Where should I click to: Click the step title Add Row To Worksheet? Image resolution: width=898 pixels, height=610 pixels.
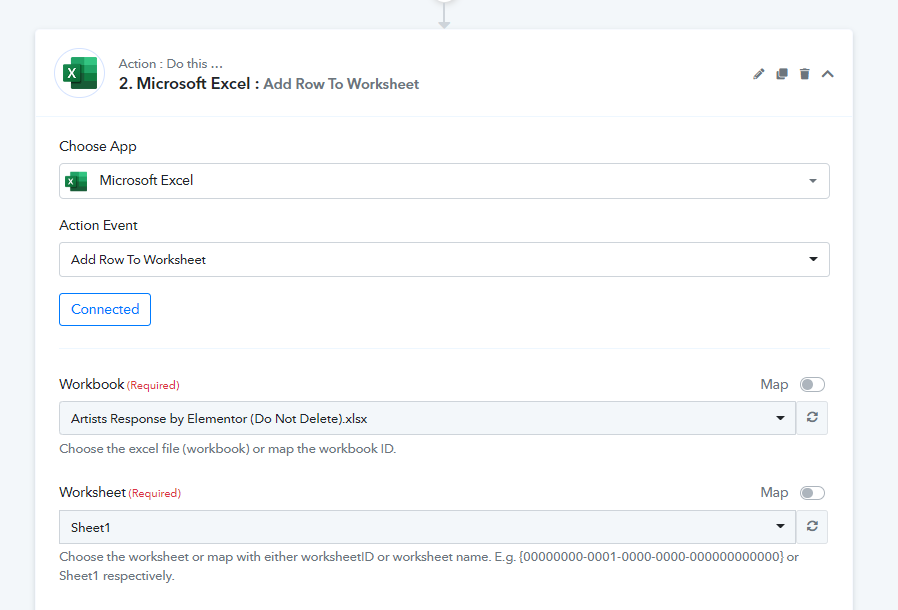pos(341,84)
